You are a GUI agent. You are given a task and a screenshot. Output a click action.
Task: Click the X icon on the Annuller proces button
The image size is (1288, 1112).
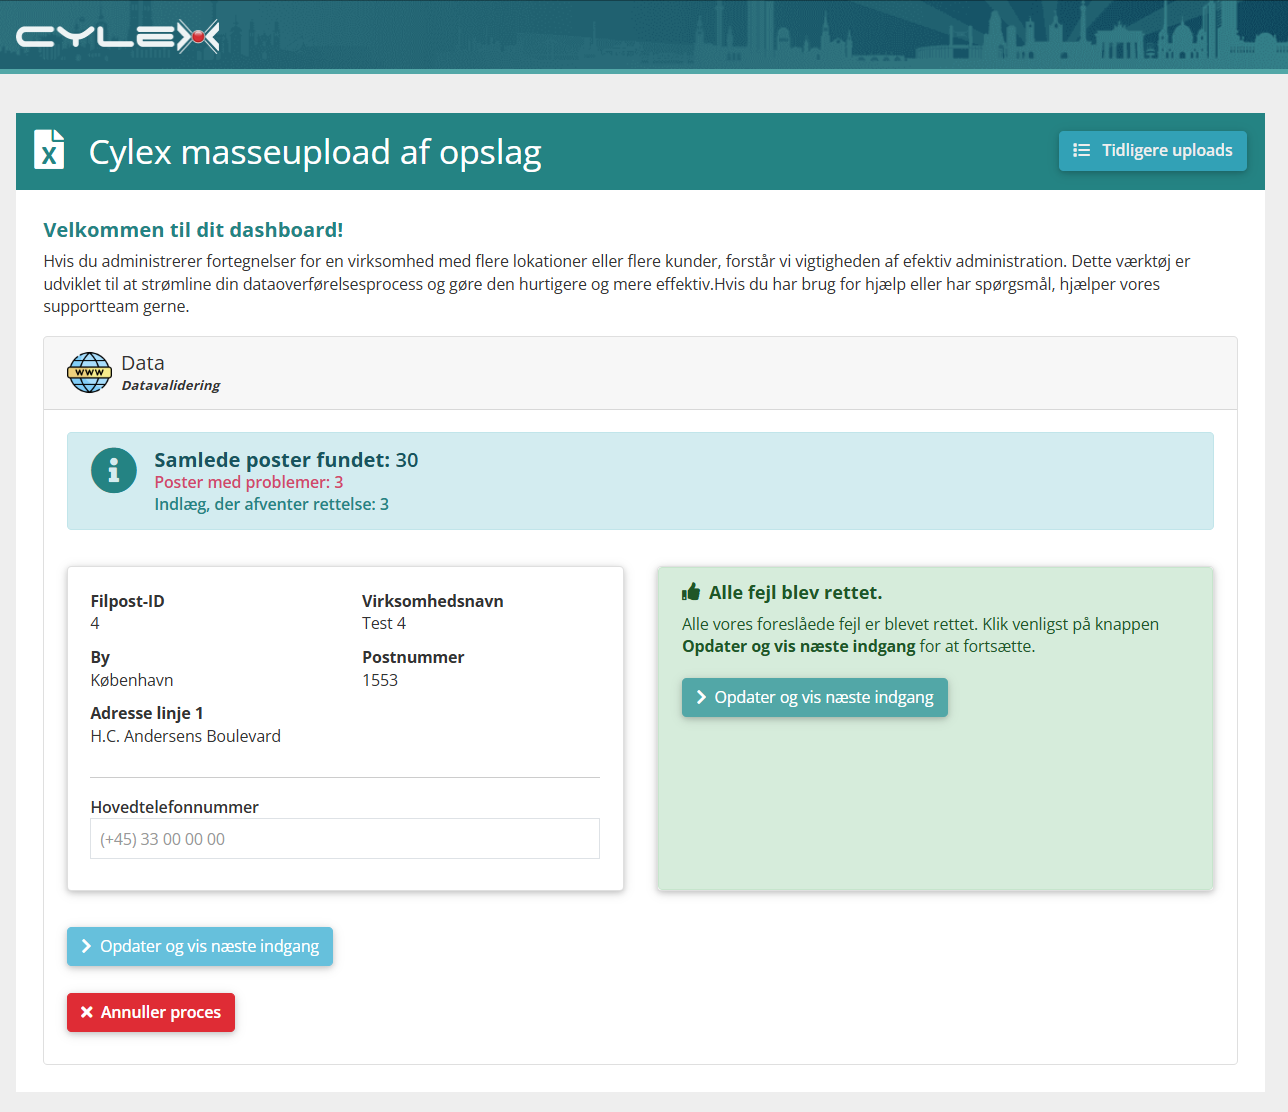(87, 1012)
